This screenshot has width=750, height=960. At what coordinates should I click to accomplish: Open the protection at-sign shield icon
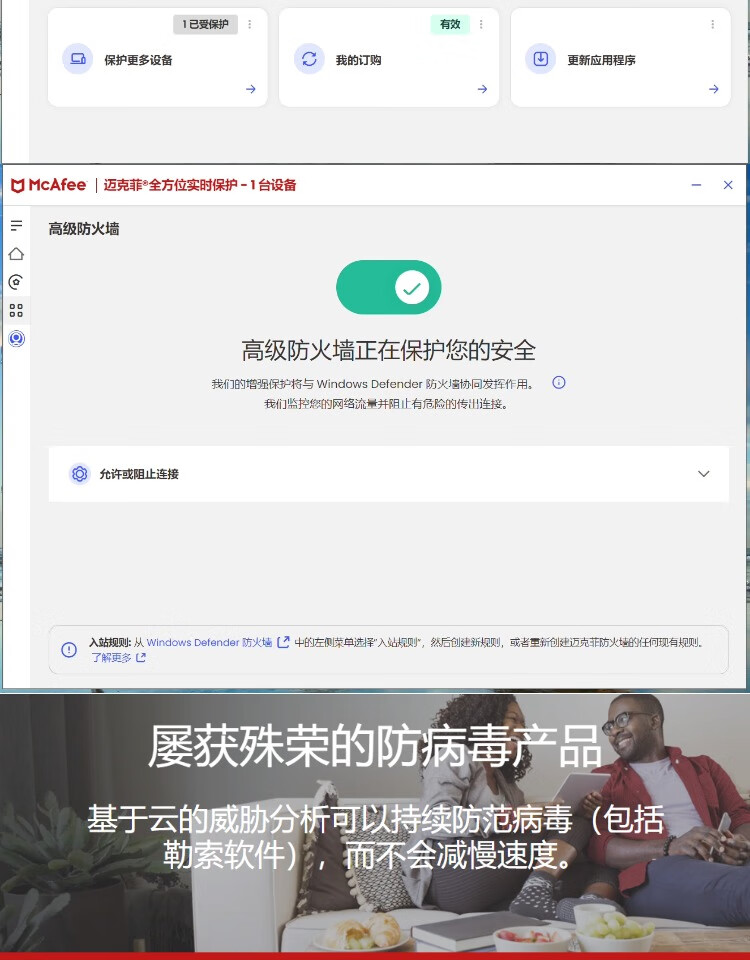17,282
